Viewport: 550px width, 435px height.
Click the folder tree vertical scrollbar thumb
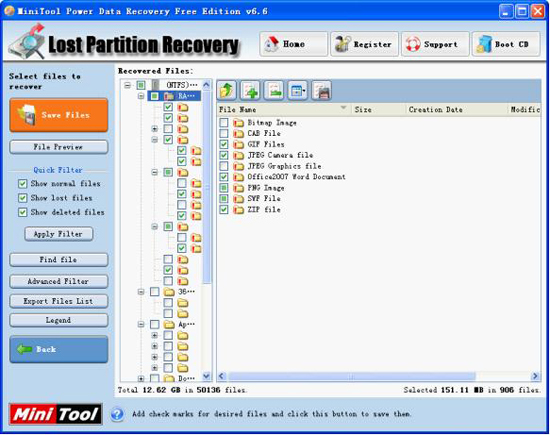click(x=207, y=188)
